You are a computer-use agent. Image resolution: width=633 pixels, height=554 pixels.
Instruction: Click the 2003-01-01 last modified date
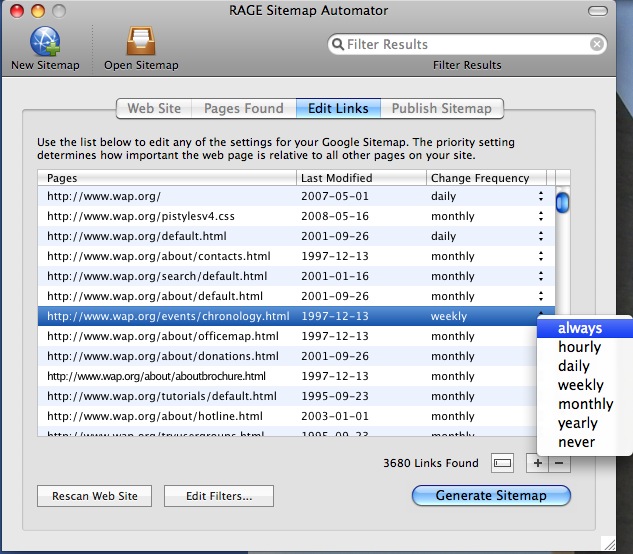335,416
